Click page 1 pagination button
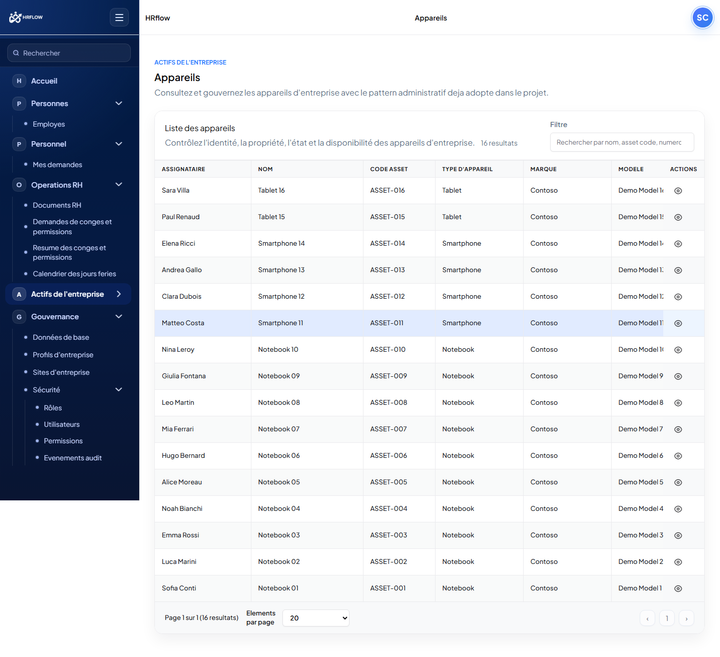The image size is (720, 657). [x=667, y=618]
